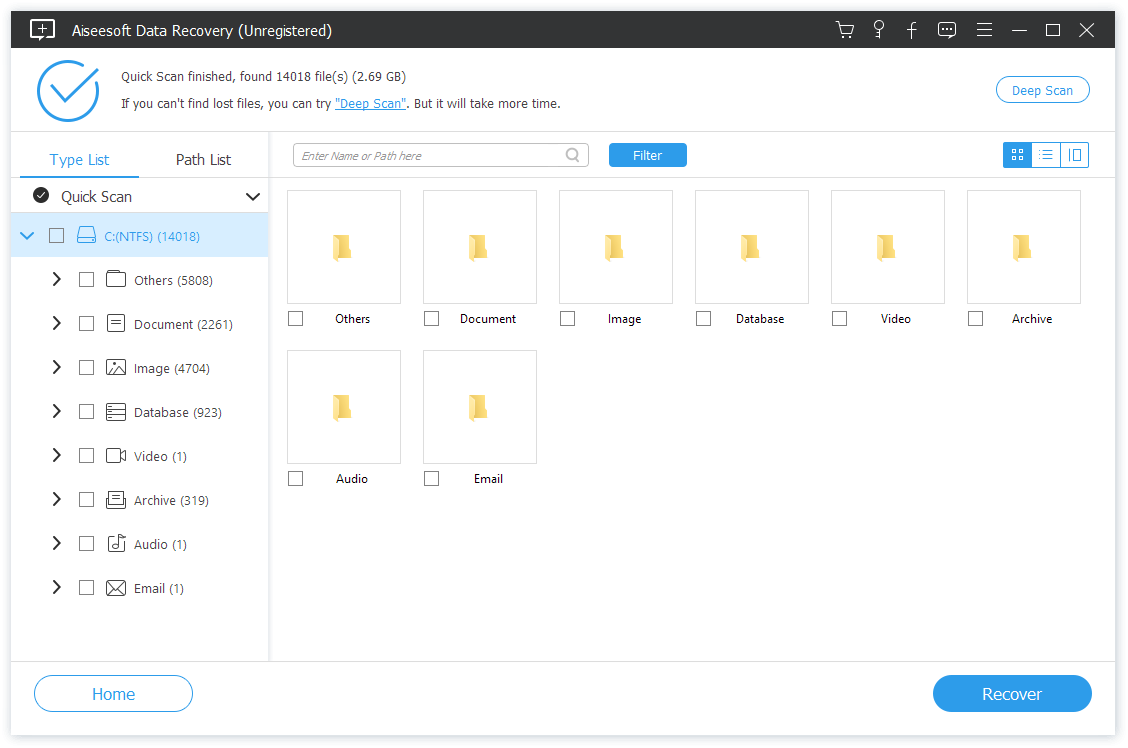Check the Video (1) tree checkbox
Screen dimensions: 1128x748
(x=86, y=455)
